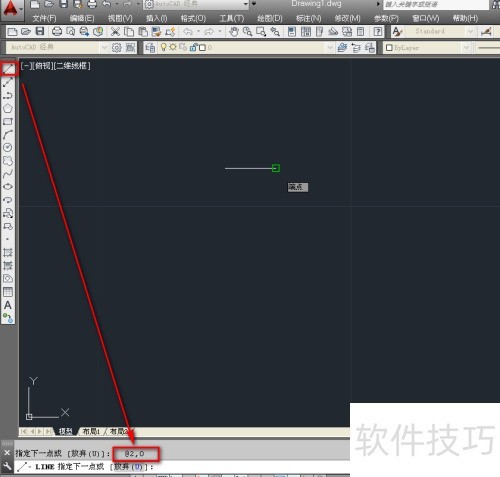Select the Multiline Text tool
The height and width of the screenshot is (477, 500).
[x=8, y=305]
